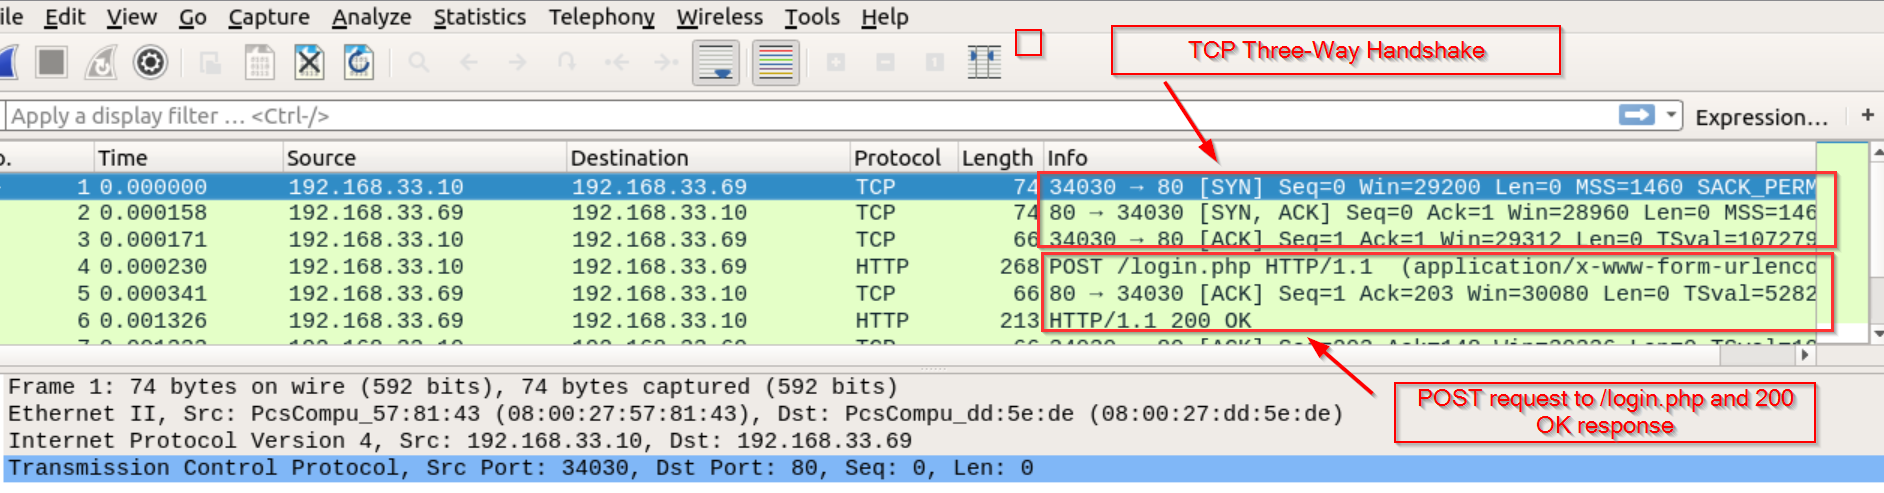Open capture options gear icon
This screenshot has width=1884, height=493.
pyautogui.click(x=150, y=63)
